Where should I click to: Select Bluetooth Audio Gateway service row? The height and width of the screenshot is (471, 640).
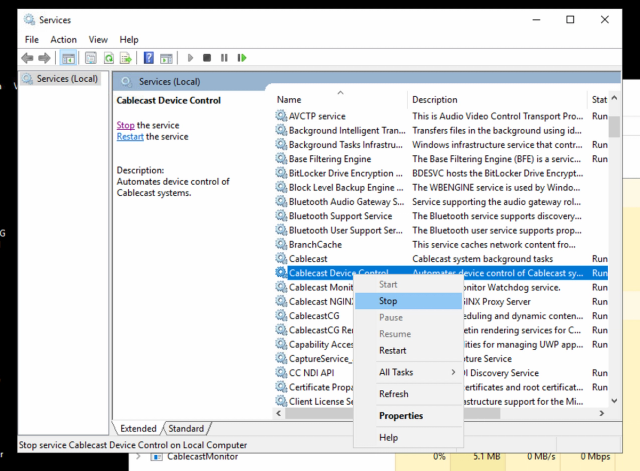click(442, 202)
